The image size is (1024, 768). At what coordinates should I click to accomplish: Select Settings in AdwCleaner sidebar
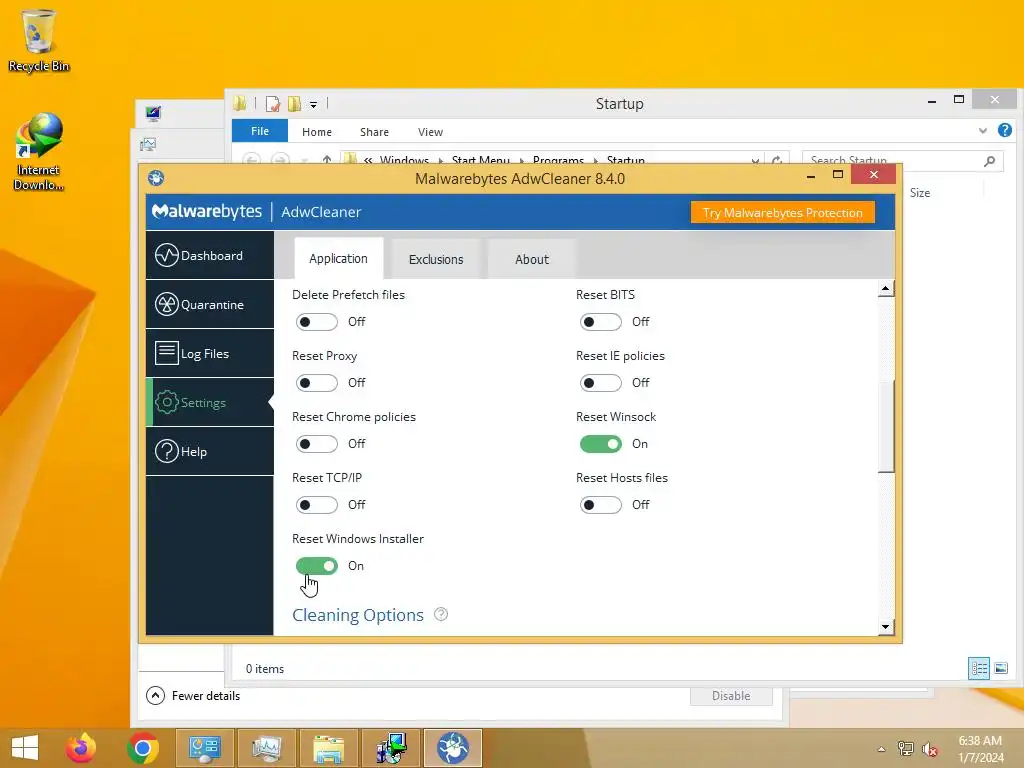210,402
